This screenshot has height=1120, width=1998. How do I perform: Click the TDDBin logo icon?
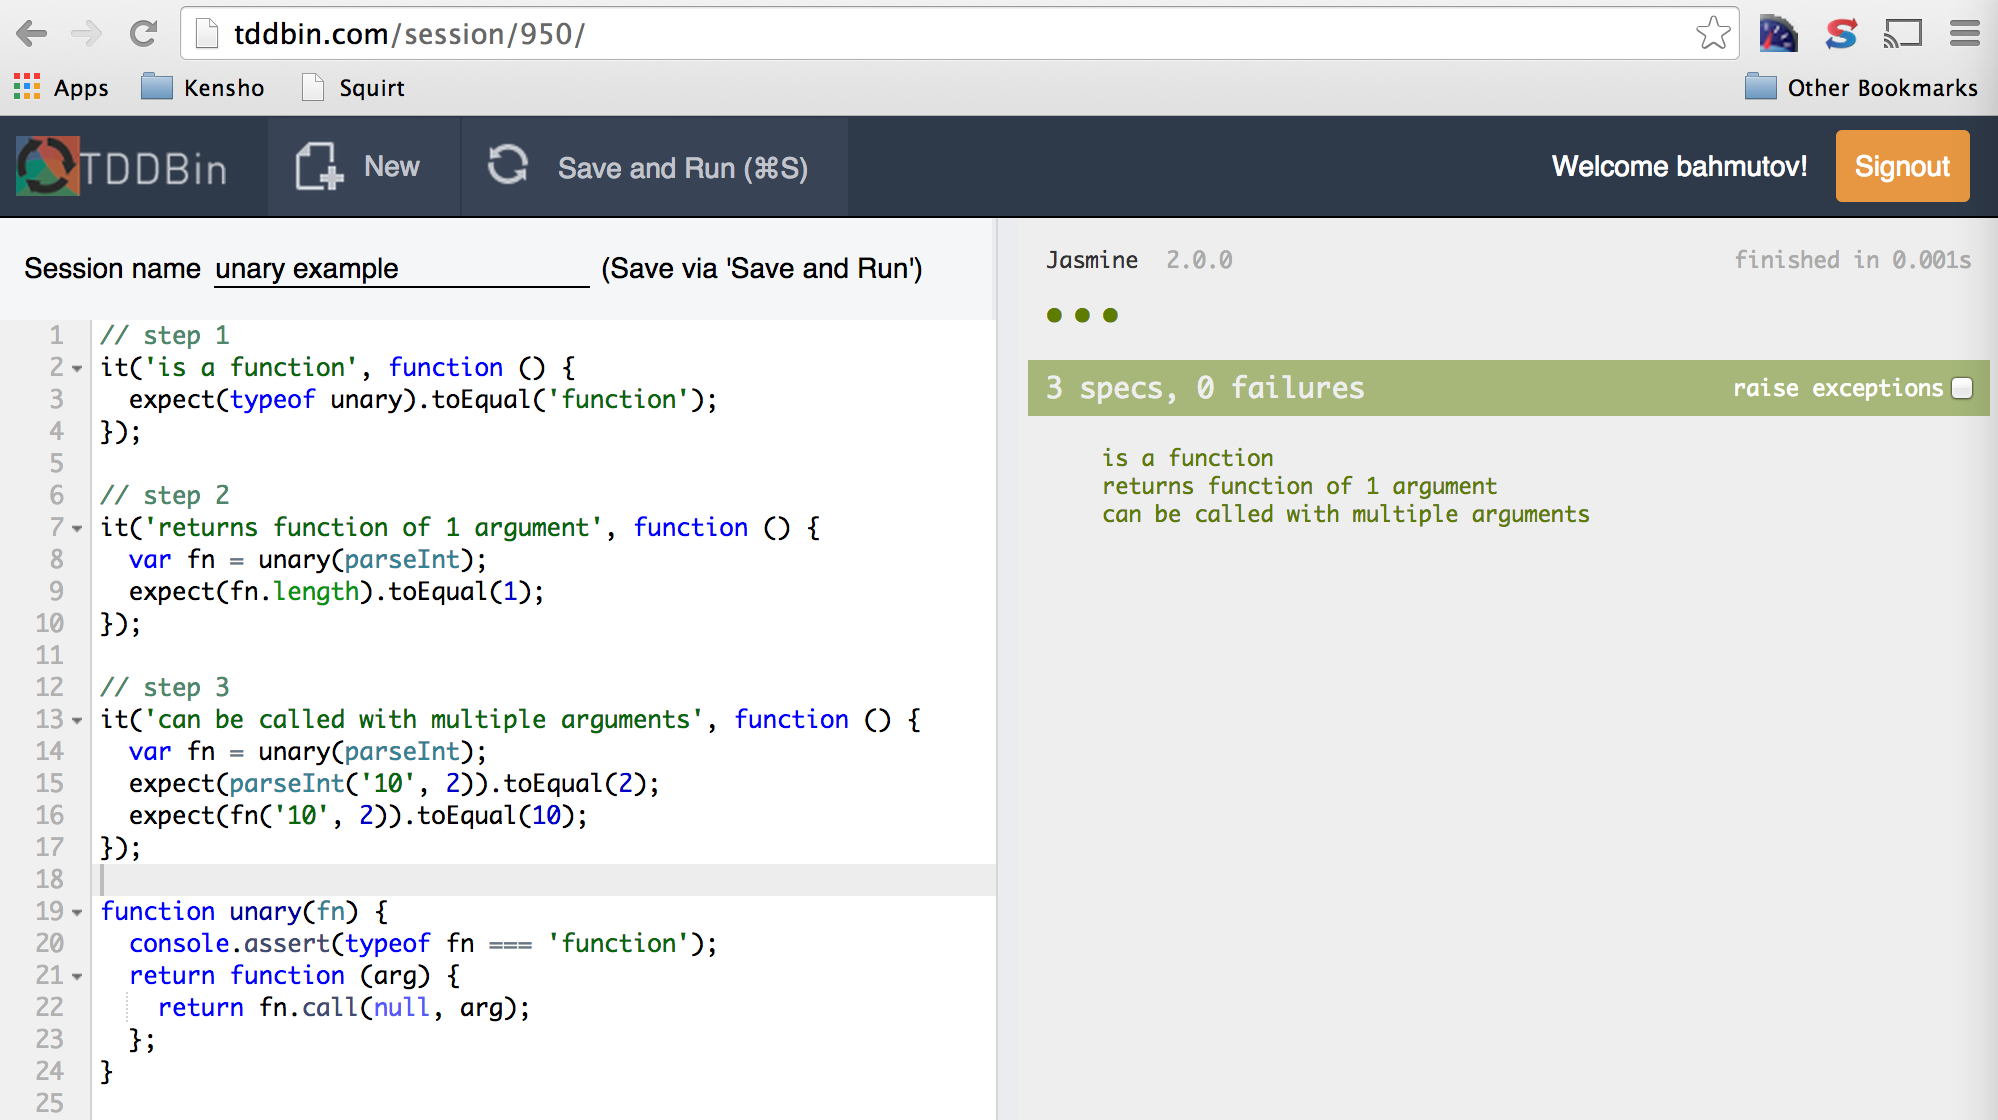[x=47, y=166]
